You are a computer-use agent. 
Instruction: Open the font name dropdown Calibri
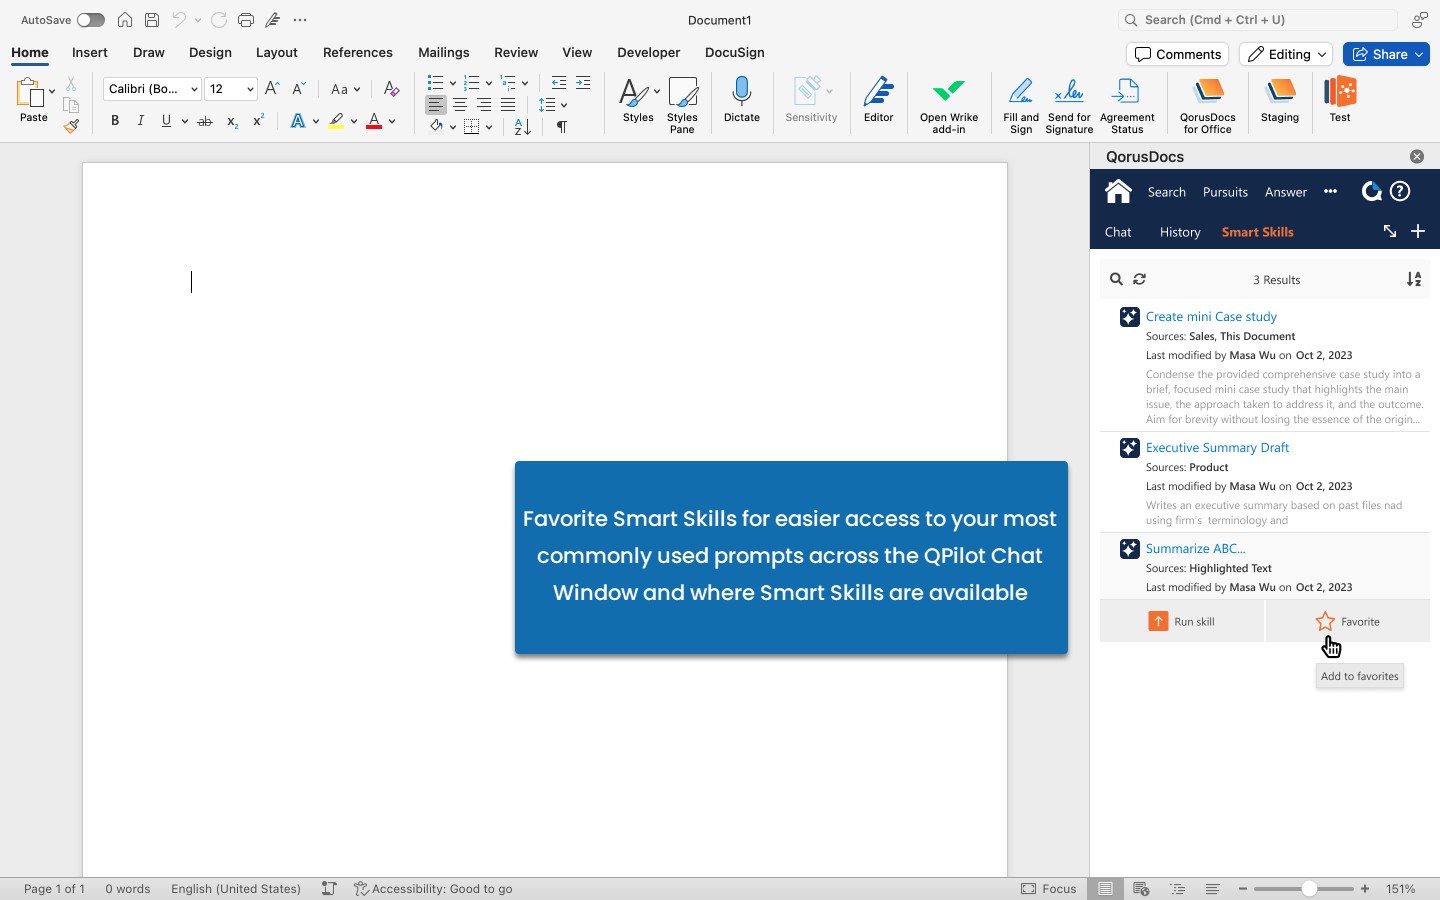pos(194,89)
